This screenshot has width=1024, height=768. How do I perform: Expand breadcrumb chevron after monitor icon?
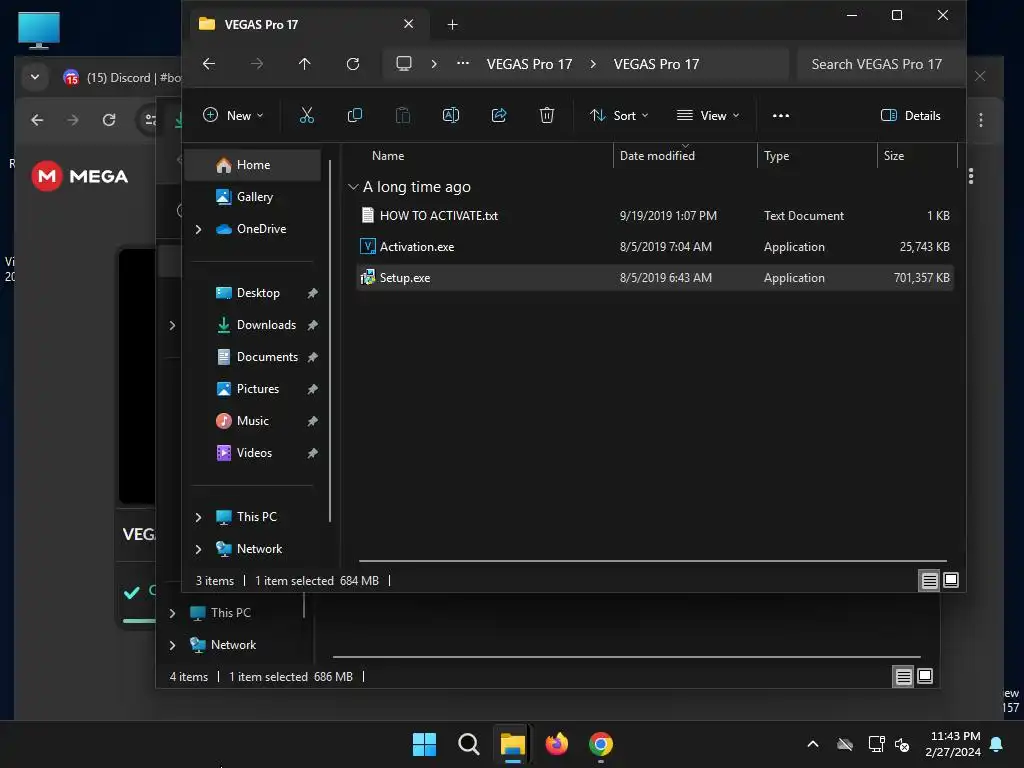click(434, 63)
